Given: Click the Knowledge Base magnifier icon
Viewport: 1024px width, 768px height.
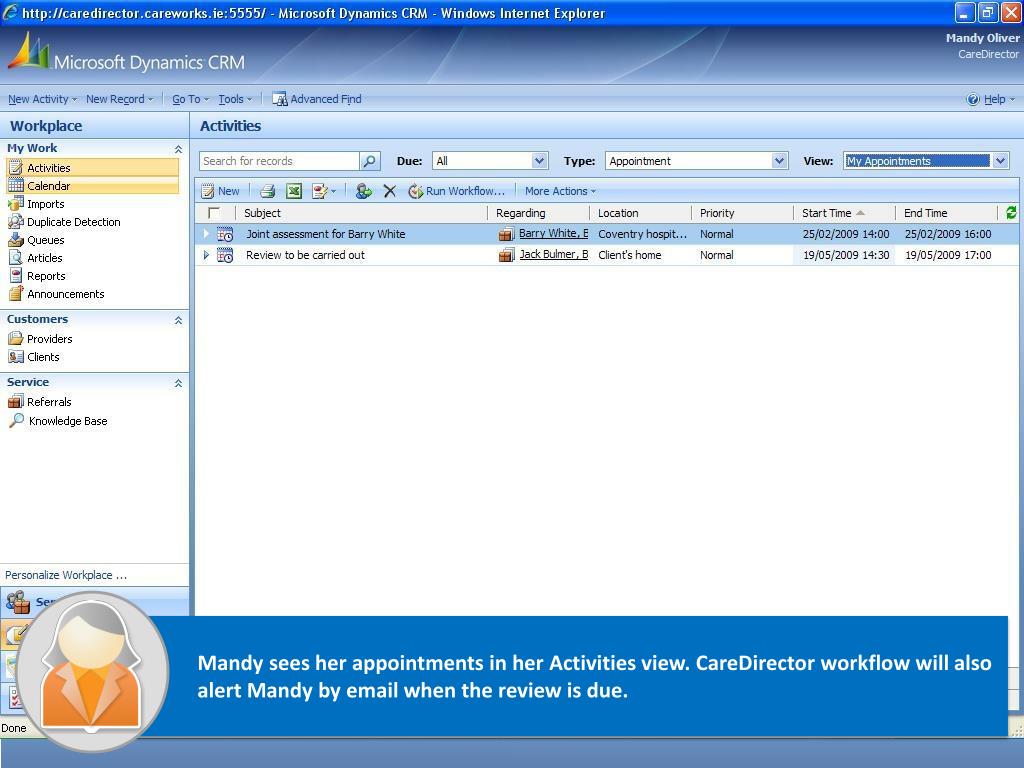Looking at the screenshot, I should 16,421.
